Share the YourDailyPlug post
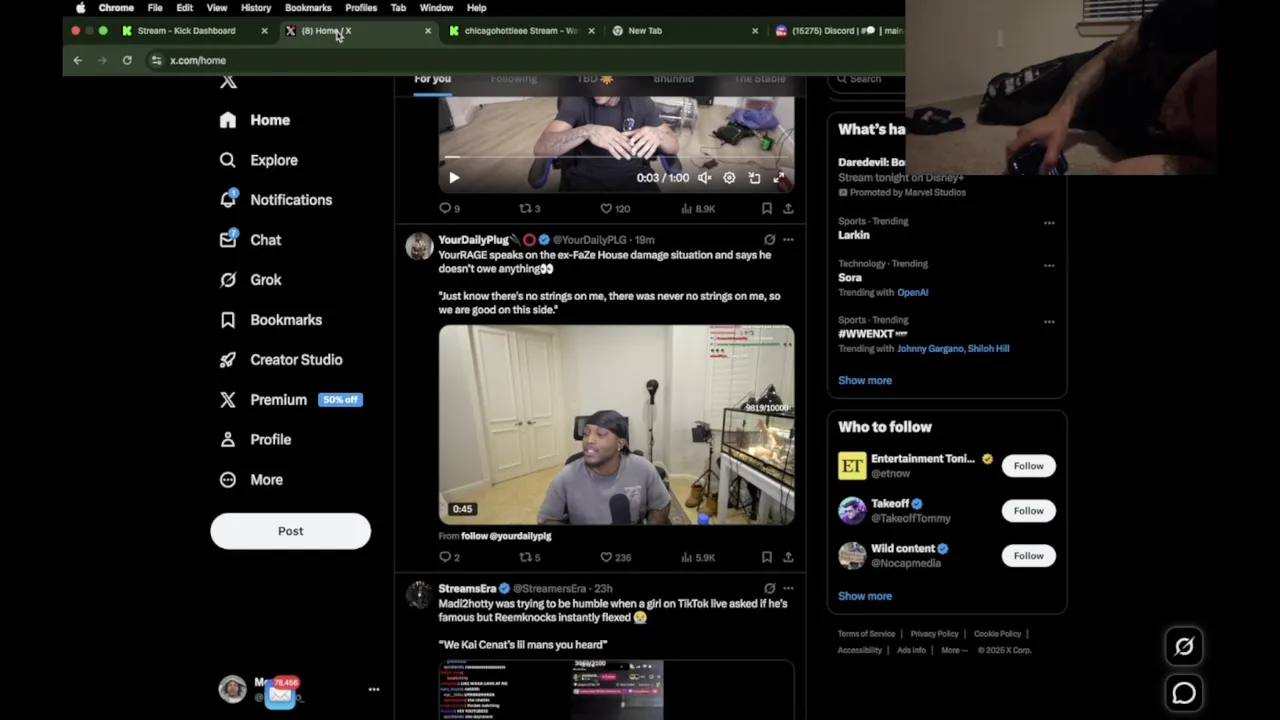1280x720 pixels. pyautogui.click(x=788, y=557)
